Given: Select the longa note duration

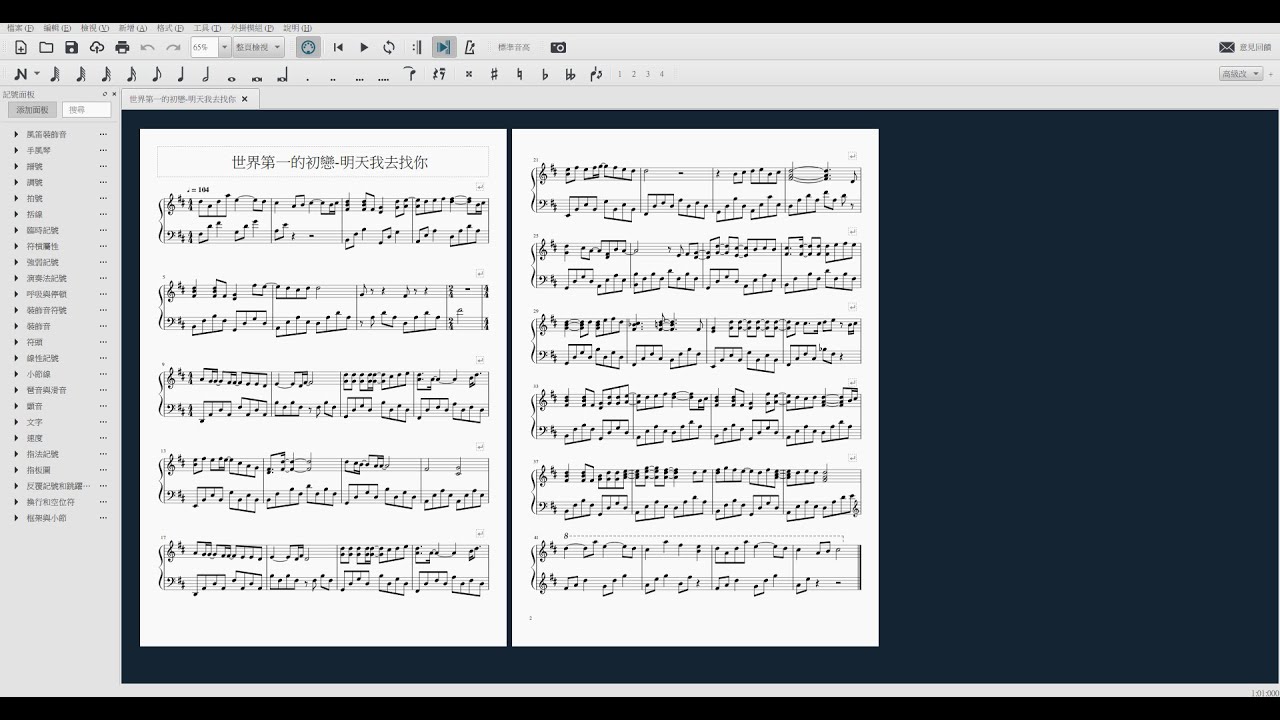Looking at the screenshot, I should [282, 75].
